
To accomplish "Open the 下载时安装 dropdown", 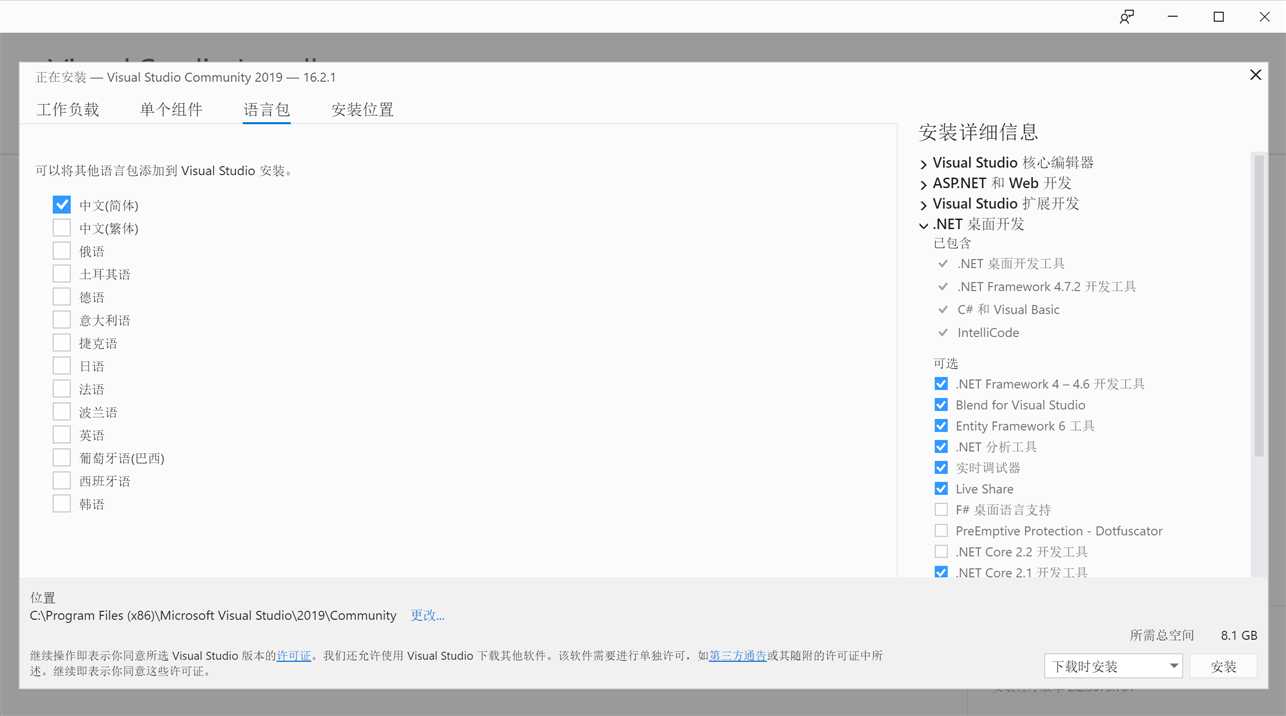I will click(x=1113, y=666).
